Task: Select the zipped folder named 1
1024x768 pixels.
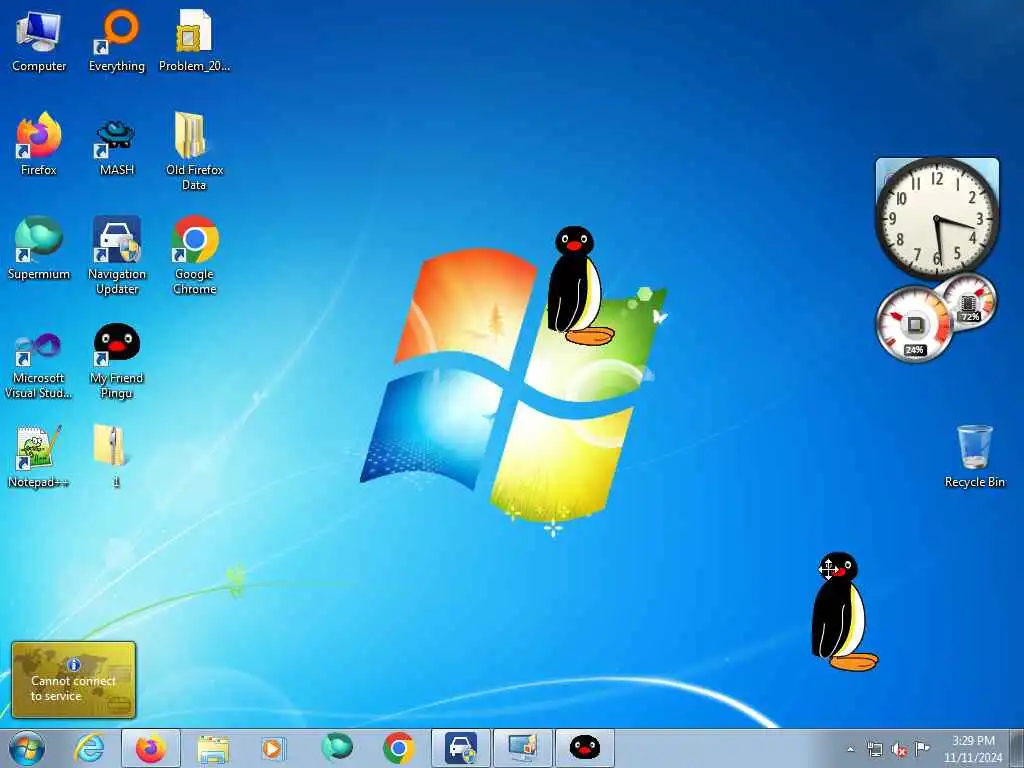Action: pos(112,456)
